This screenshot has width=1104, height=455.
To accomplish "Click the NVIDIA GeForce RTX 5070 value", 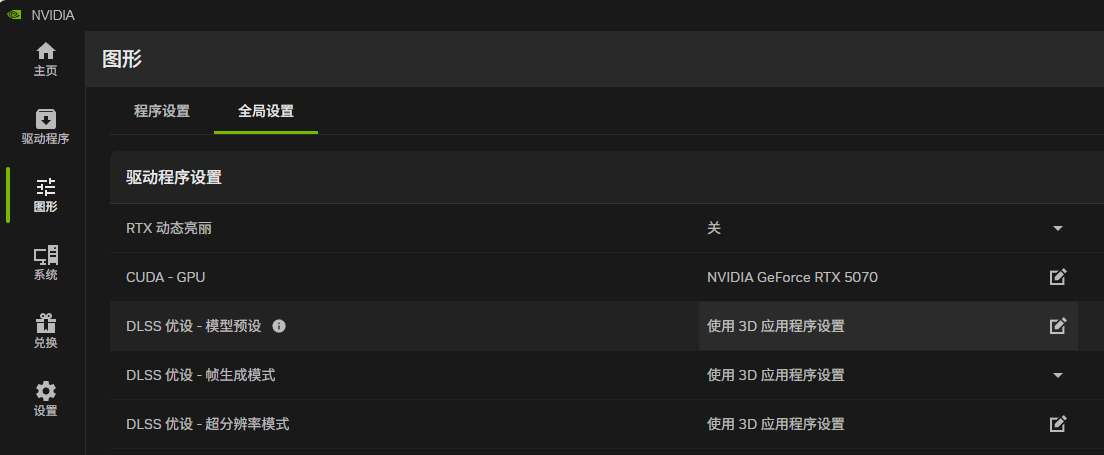I will [x=792, y=277].
